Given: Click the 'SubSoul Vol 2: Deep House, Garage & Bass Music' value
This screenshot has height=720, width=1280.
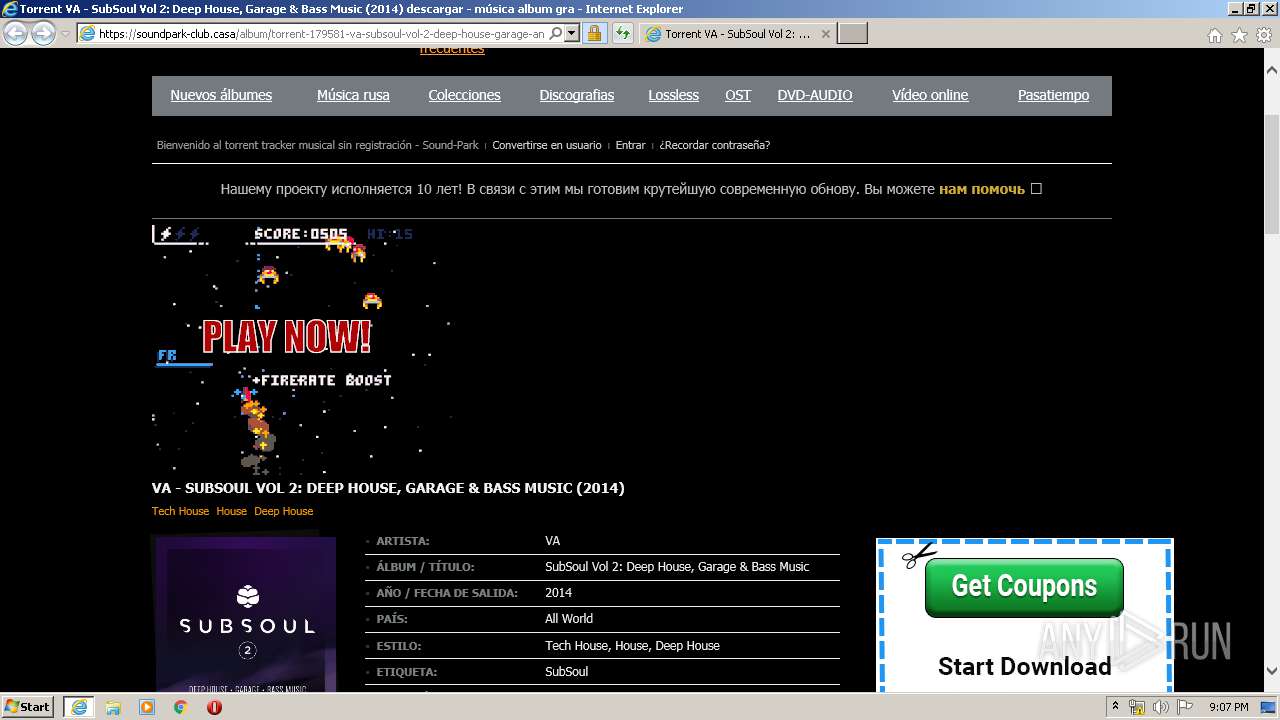Looking at the screenshot, I should 677,566.
